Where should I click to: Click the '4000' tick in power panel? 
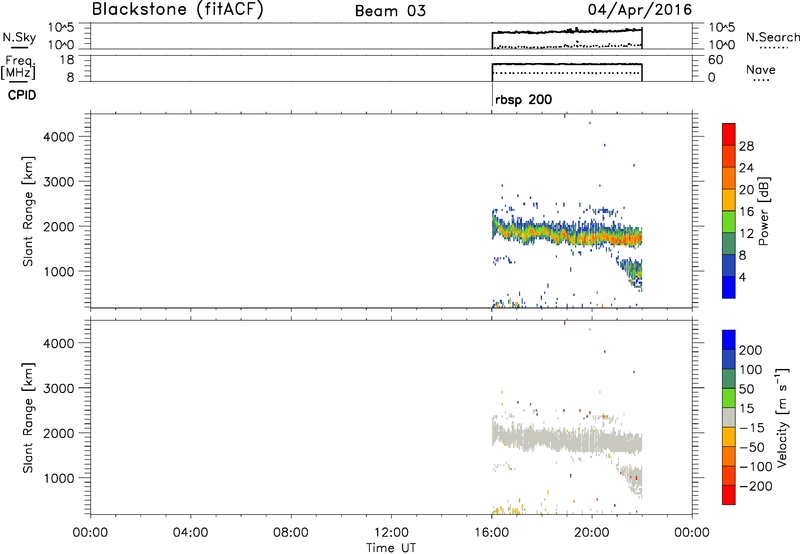tap(58, 137)
